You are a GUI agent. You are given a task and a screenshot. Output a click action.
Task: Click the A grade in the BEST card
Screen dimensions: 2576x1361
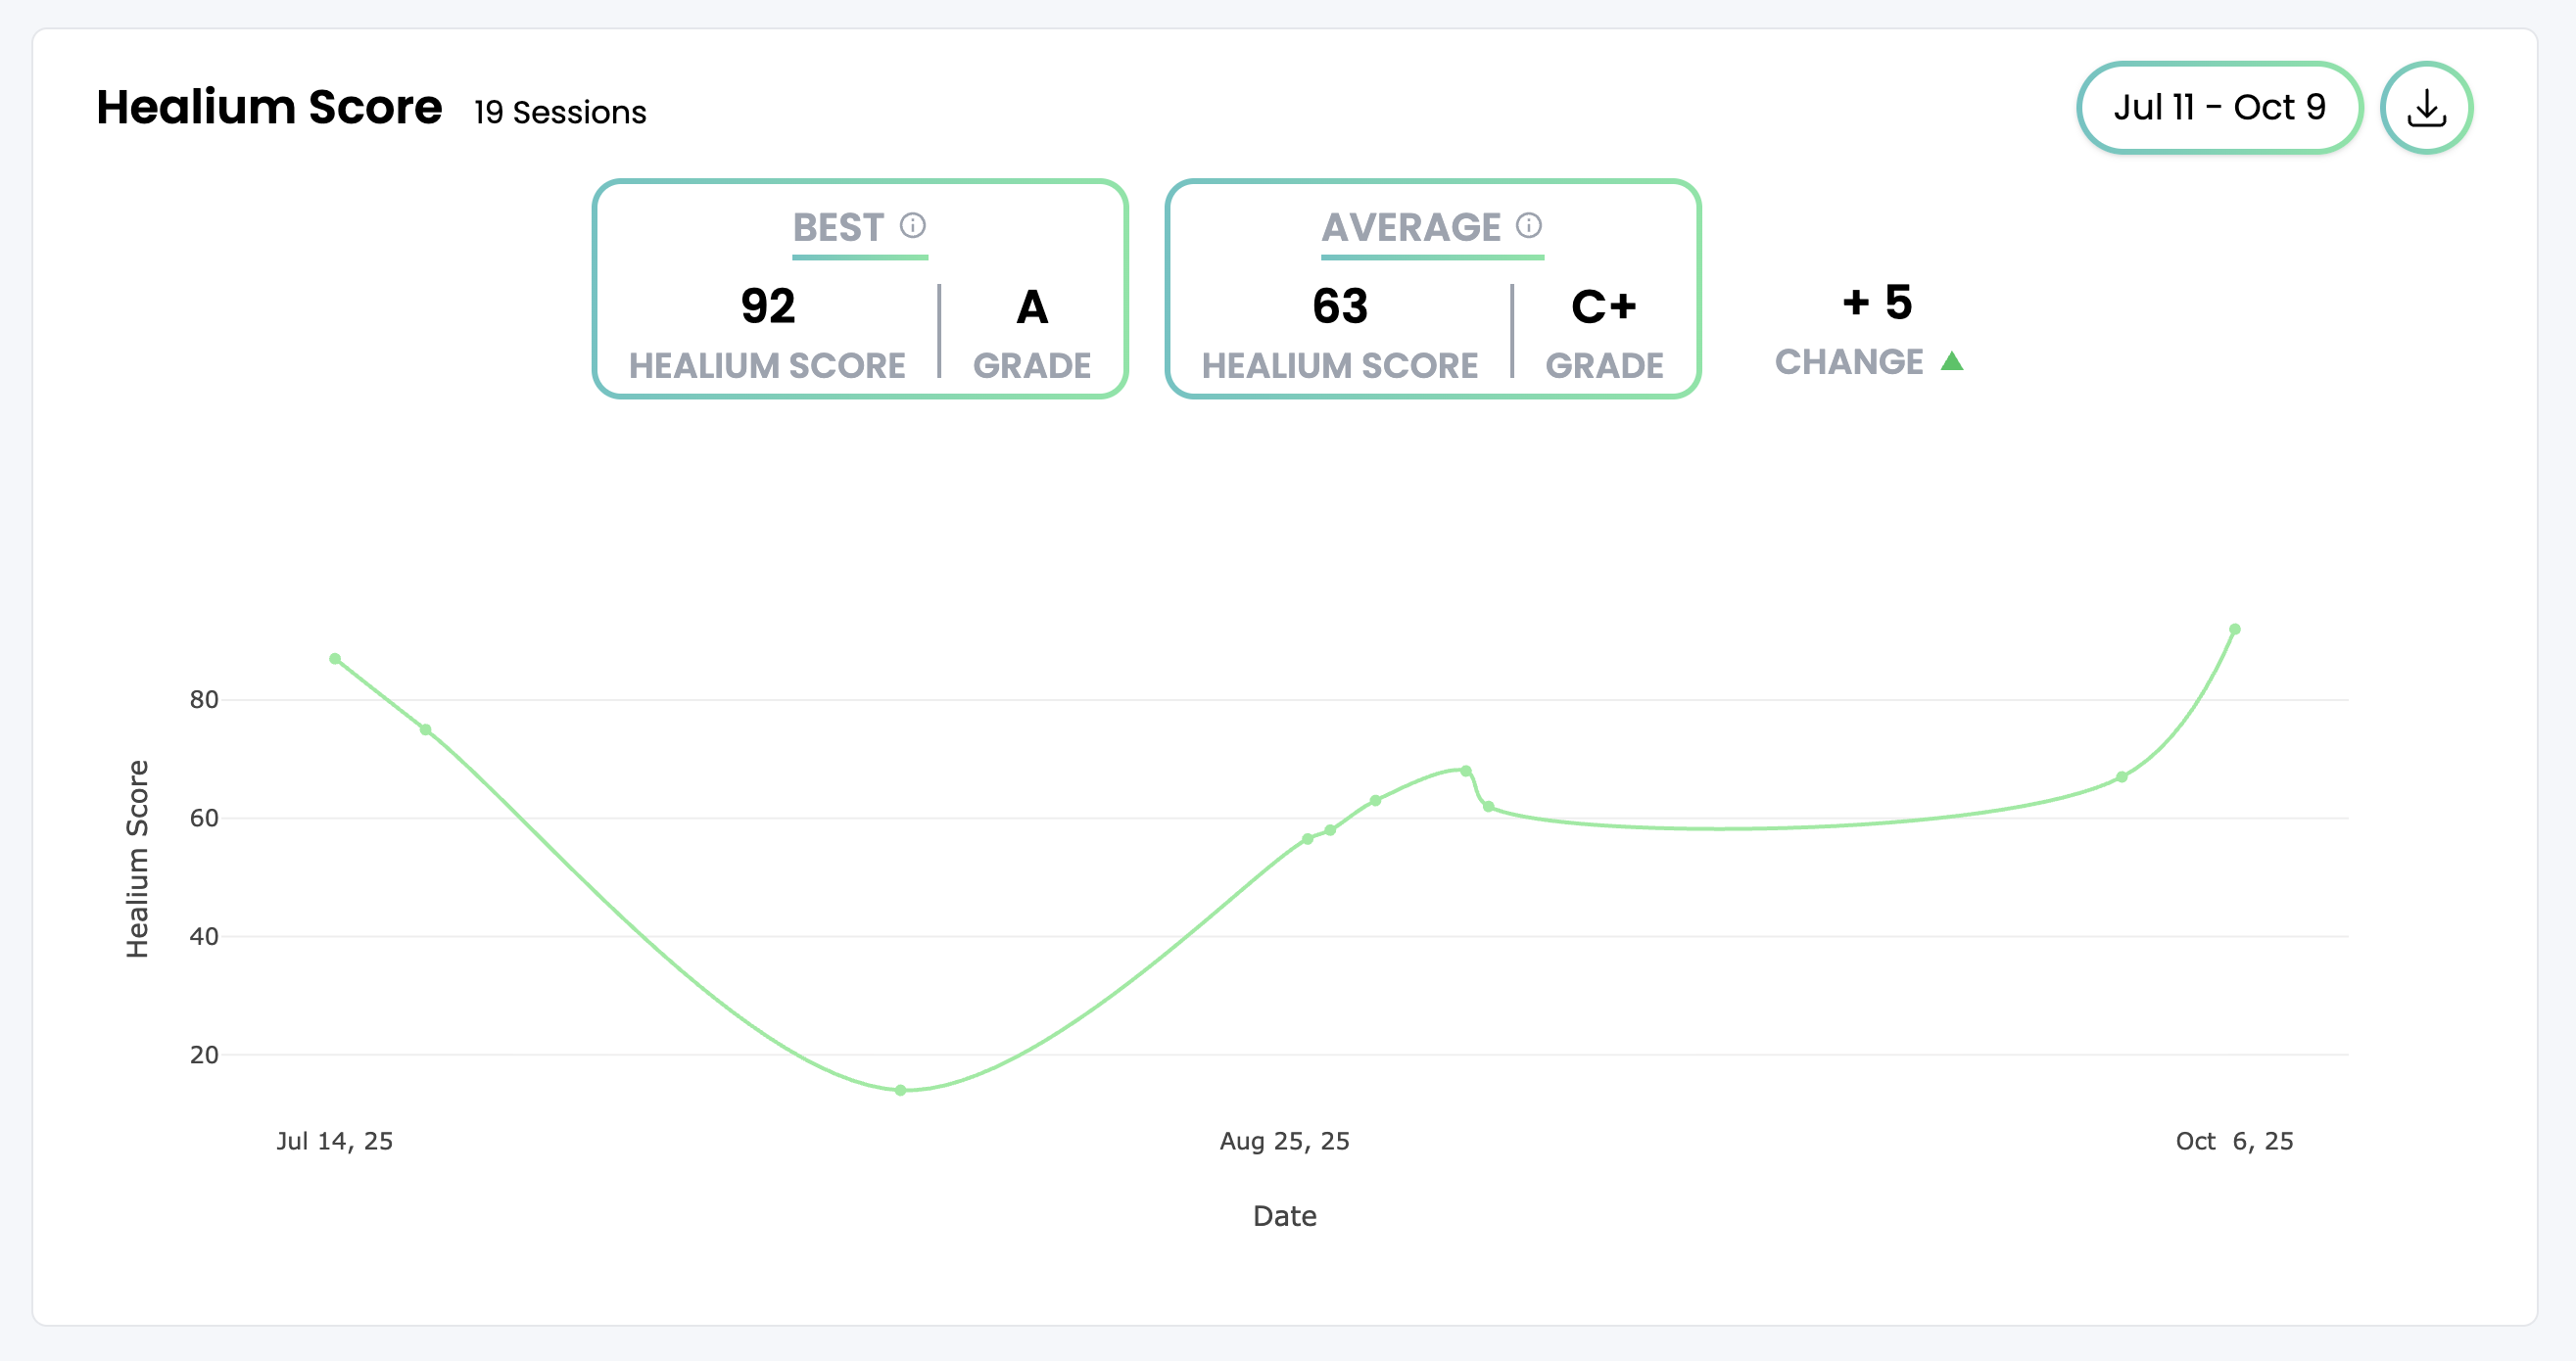[1031, 307]
